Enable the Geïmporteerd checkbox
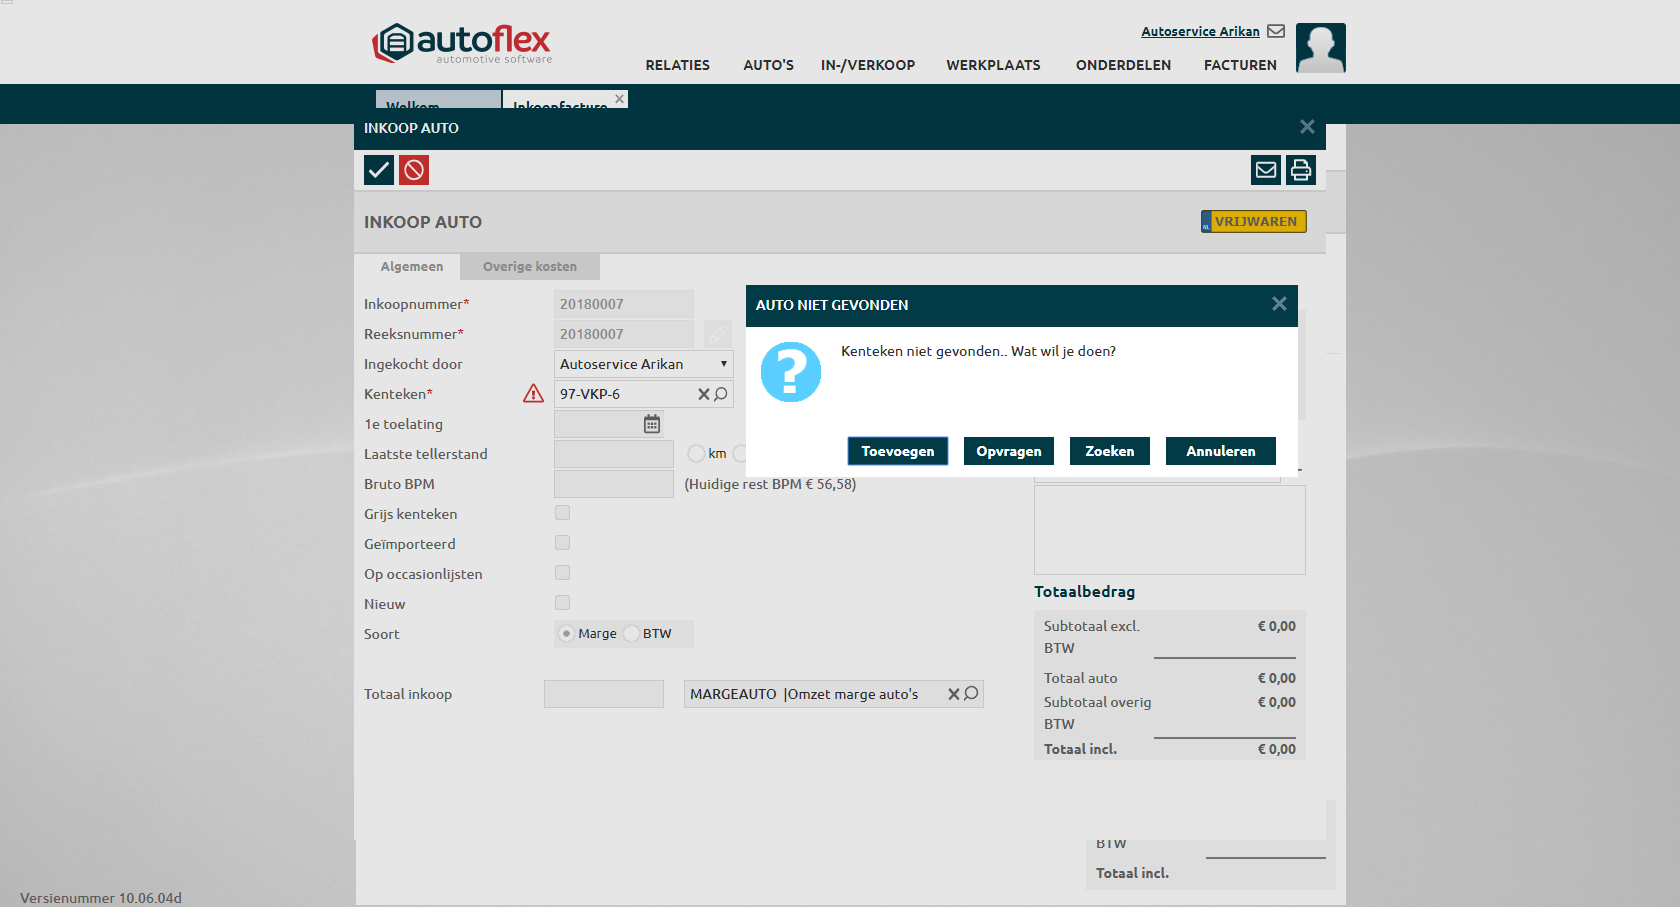The image size is (1680, 907). click(x=563, y=543)
